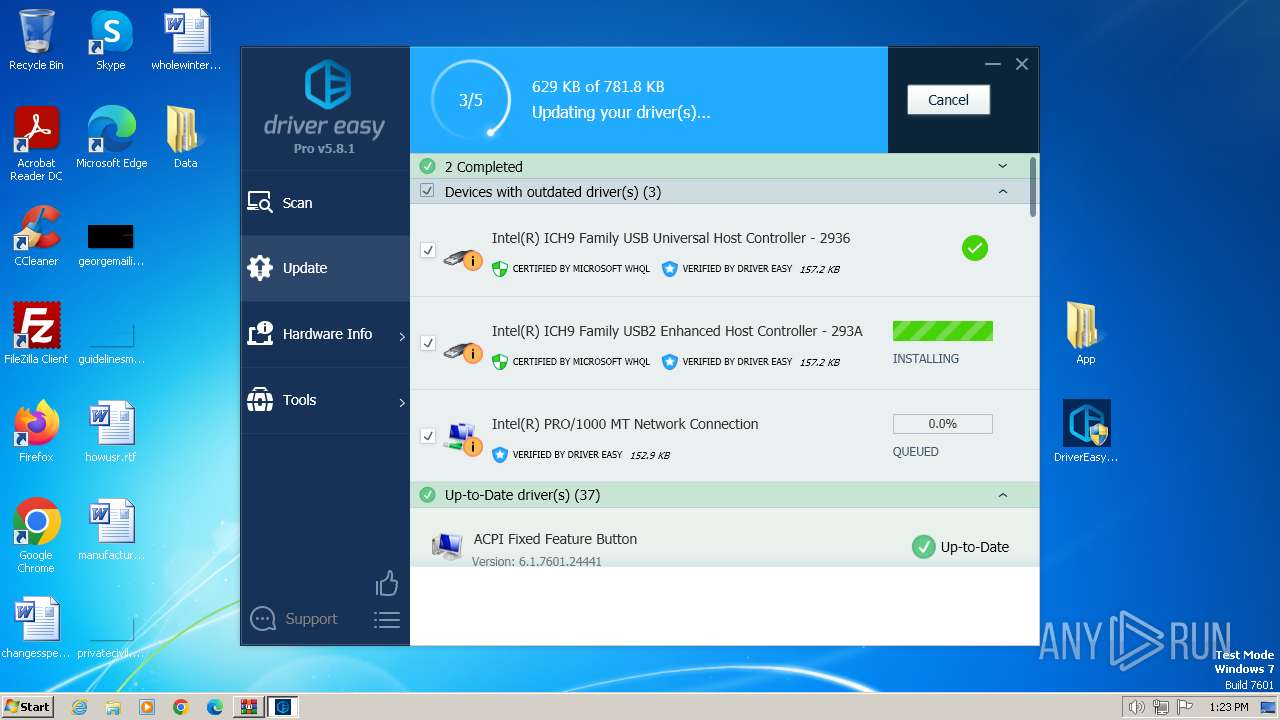Minimize the Driver Easy window
Image resolution: width=1280 pixels, height=720 pixels.
coord(992,64)
